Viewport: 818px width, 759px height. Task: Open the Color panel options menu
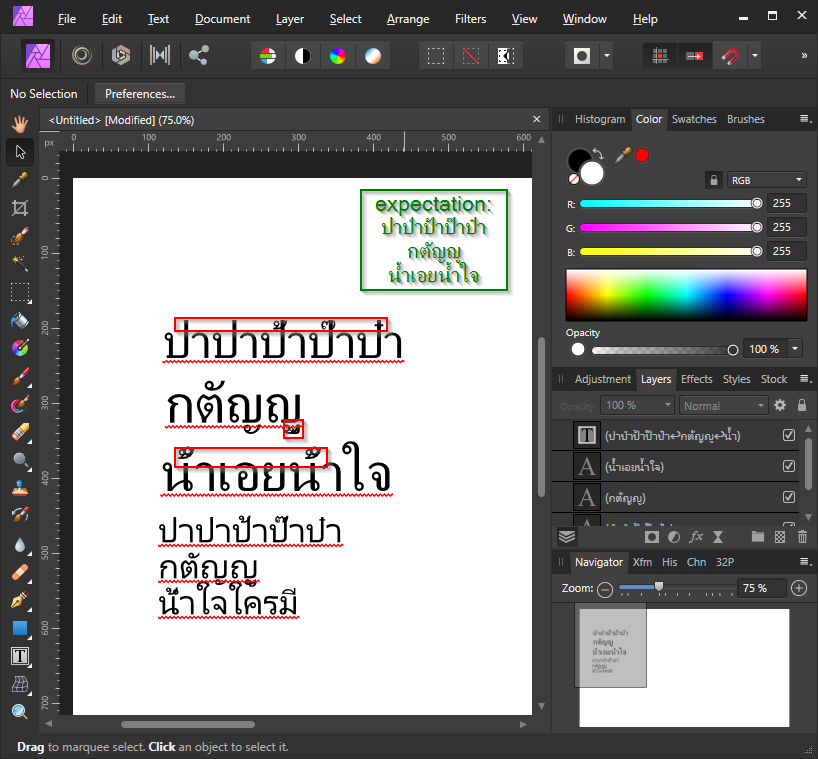[x=805, y=119]
